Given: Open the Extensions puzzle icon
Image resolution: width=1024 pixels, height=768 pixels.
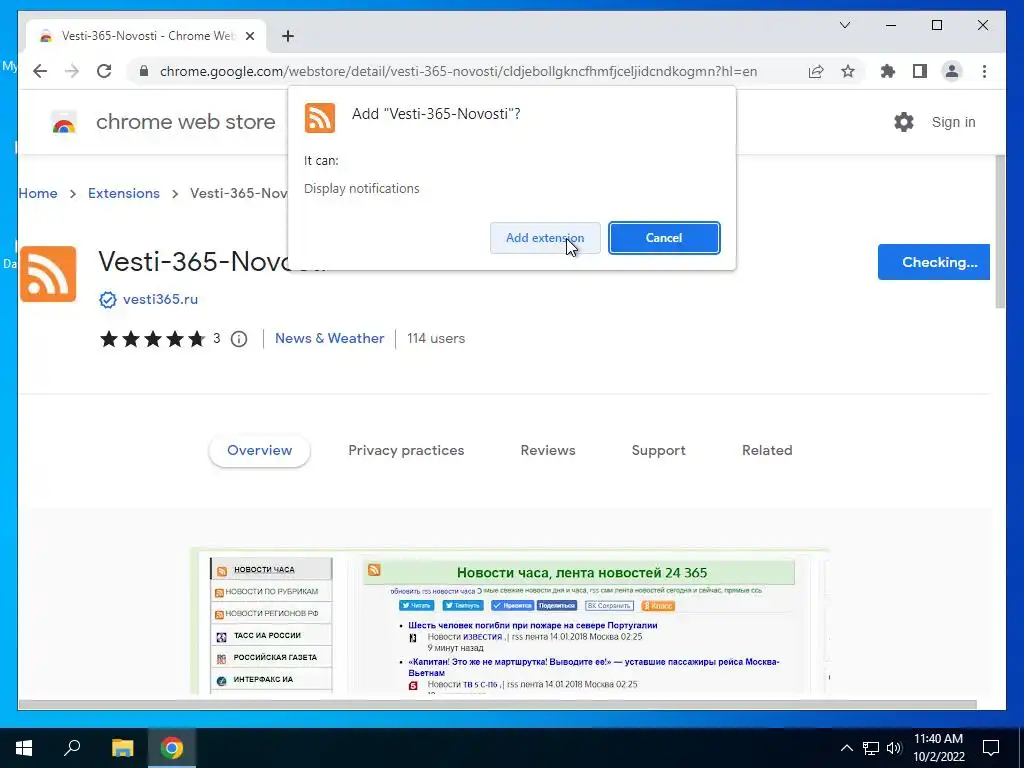Looking at the screenshot, I should click(x=888, y=71).
